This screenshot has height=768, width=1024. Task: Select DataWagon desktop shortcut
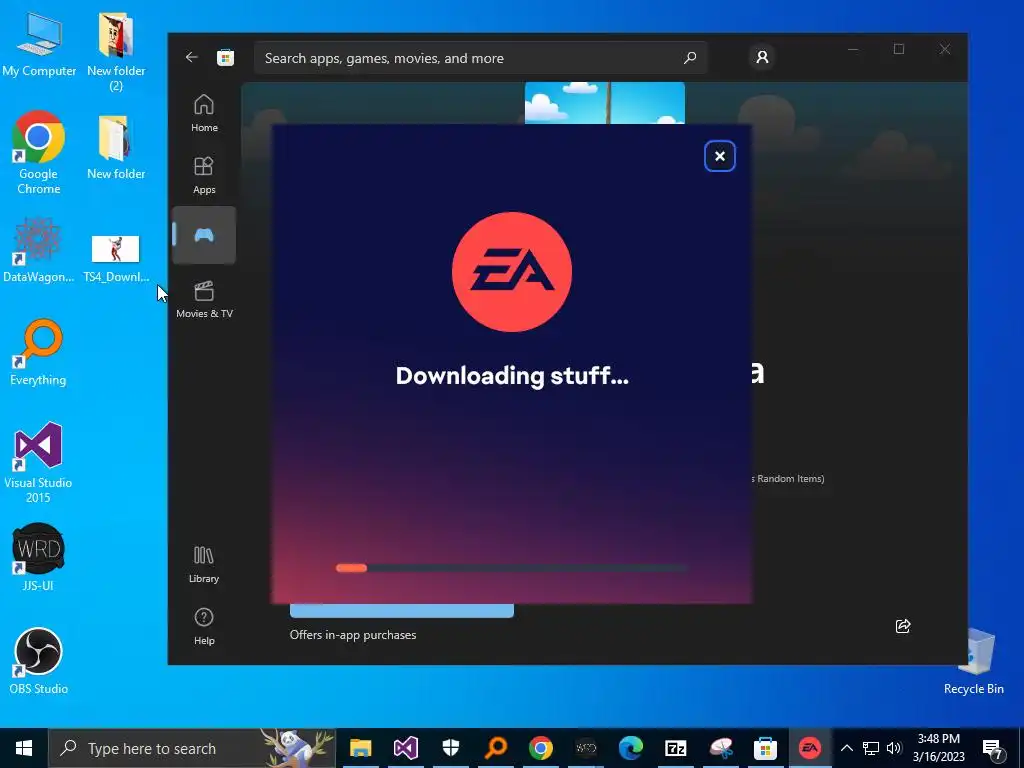(39, 251)
